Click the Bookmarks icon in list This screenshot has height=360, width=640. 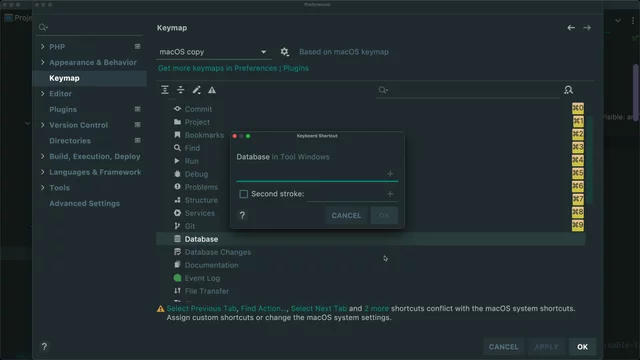point(177,135)
